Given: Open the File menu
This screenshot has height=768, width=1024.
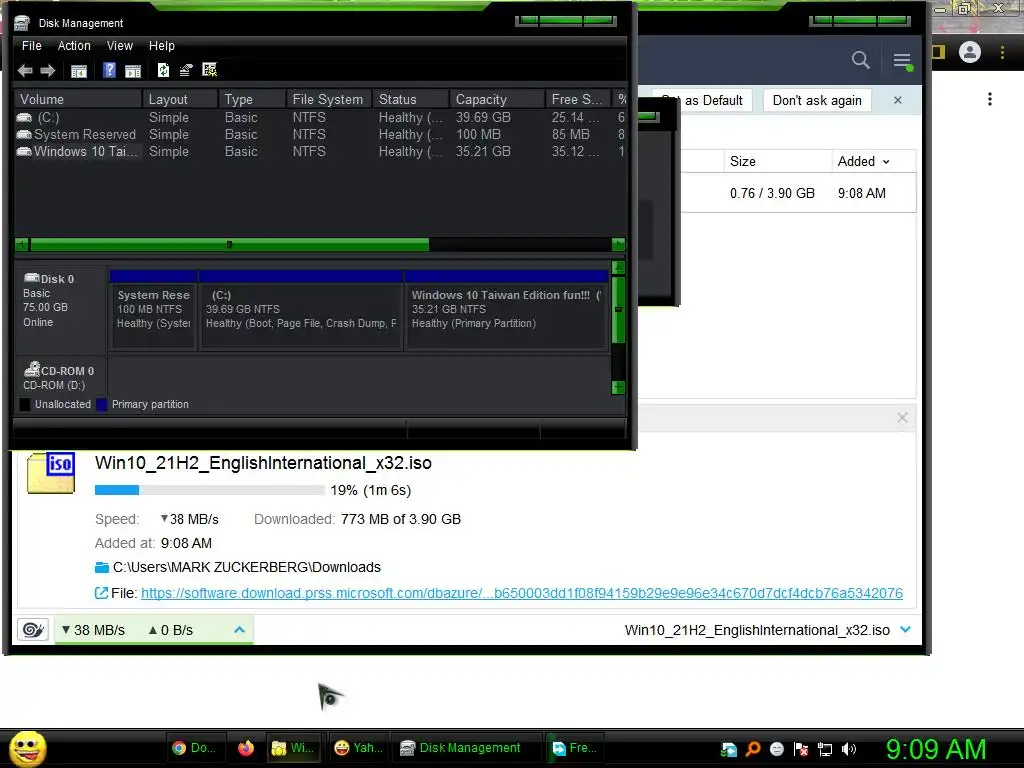Looking at the screenshot, I should [31, 46].
